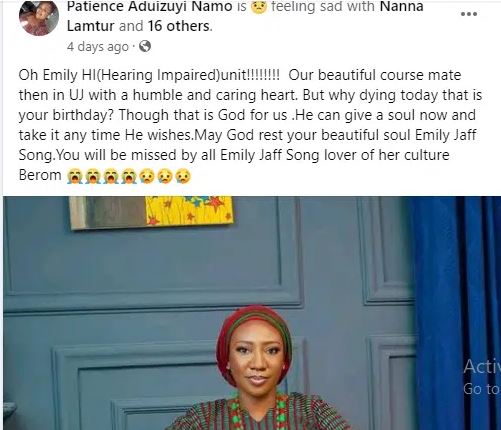Show the 16 others tagged list
The image size is (501, 430).
pyautogui.click(x=178, y=26)
